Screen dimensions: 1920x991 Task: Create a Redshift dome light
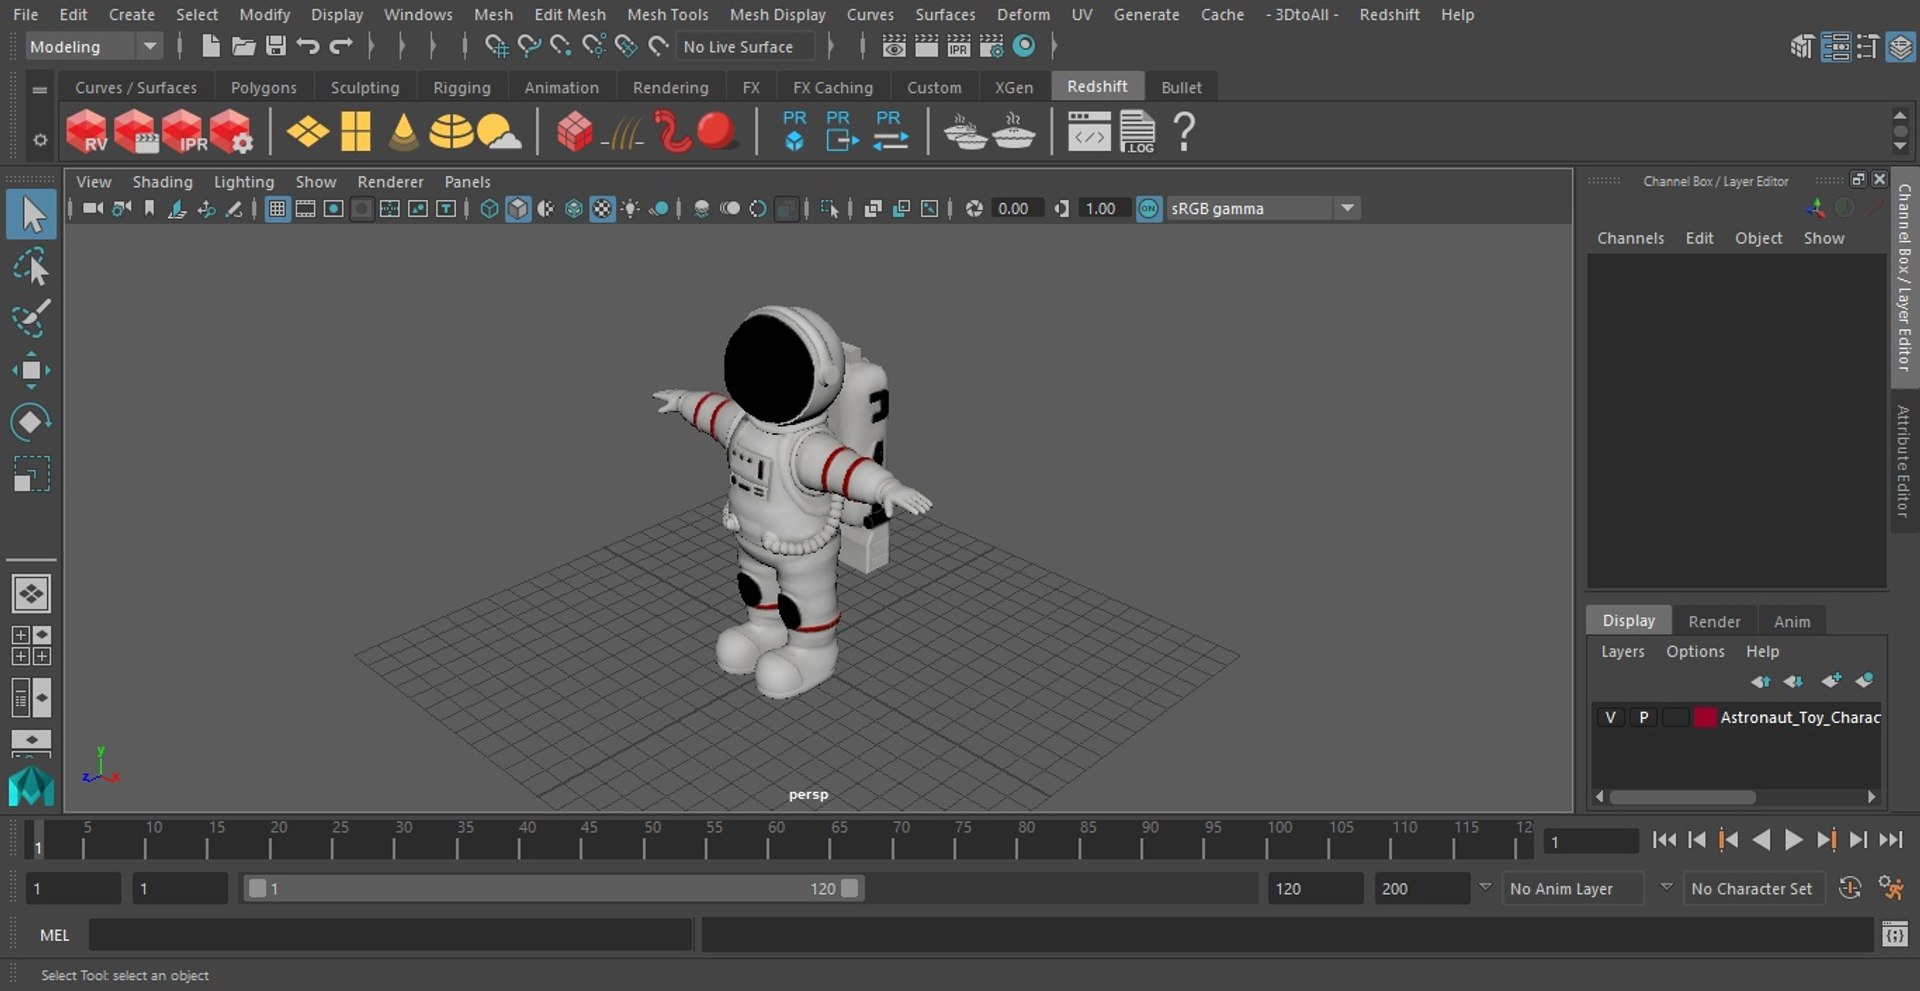[451, 132]
